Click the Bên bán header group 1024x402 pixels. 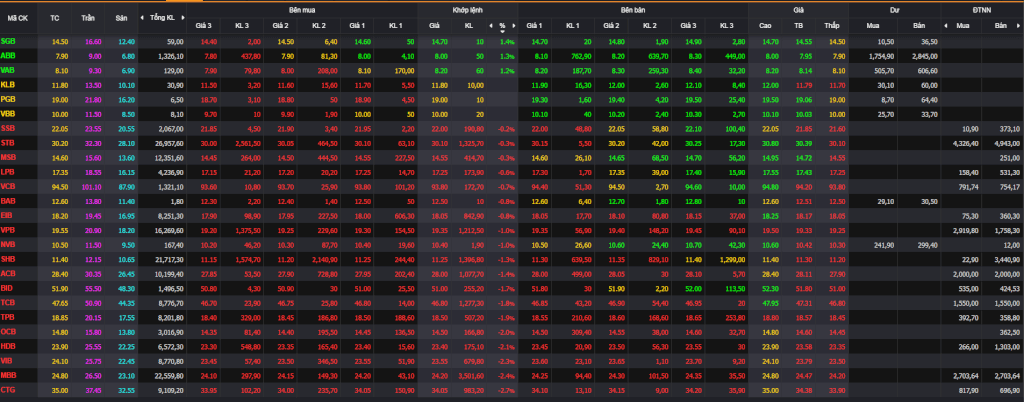pyautogui.click(x=633, y=11)
